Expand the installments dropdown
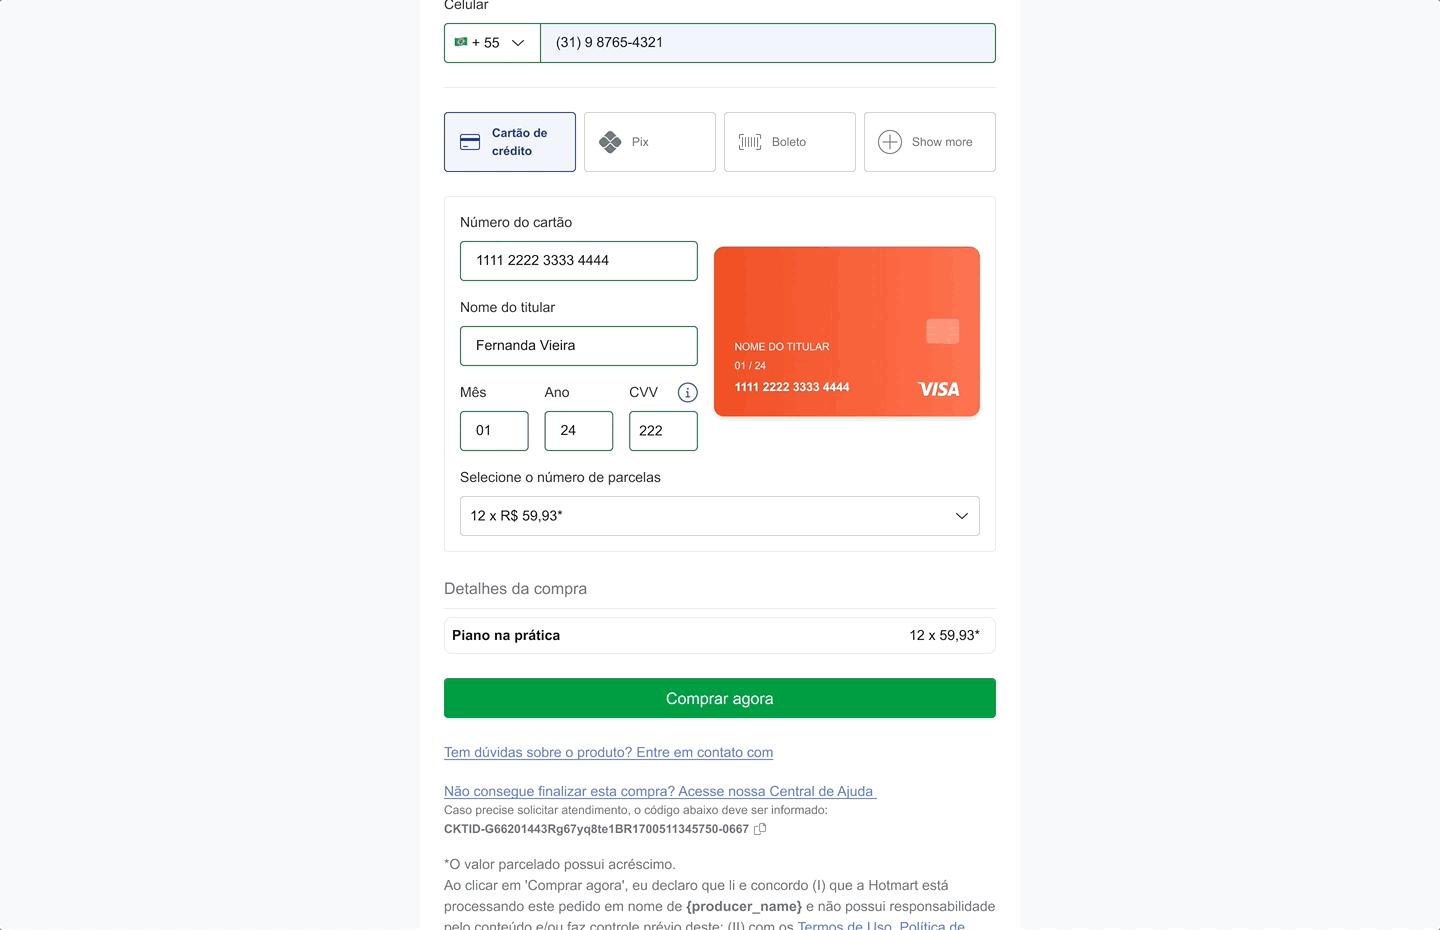This screenshot has width=1440, height=930. coord(719,516)
